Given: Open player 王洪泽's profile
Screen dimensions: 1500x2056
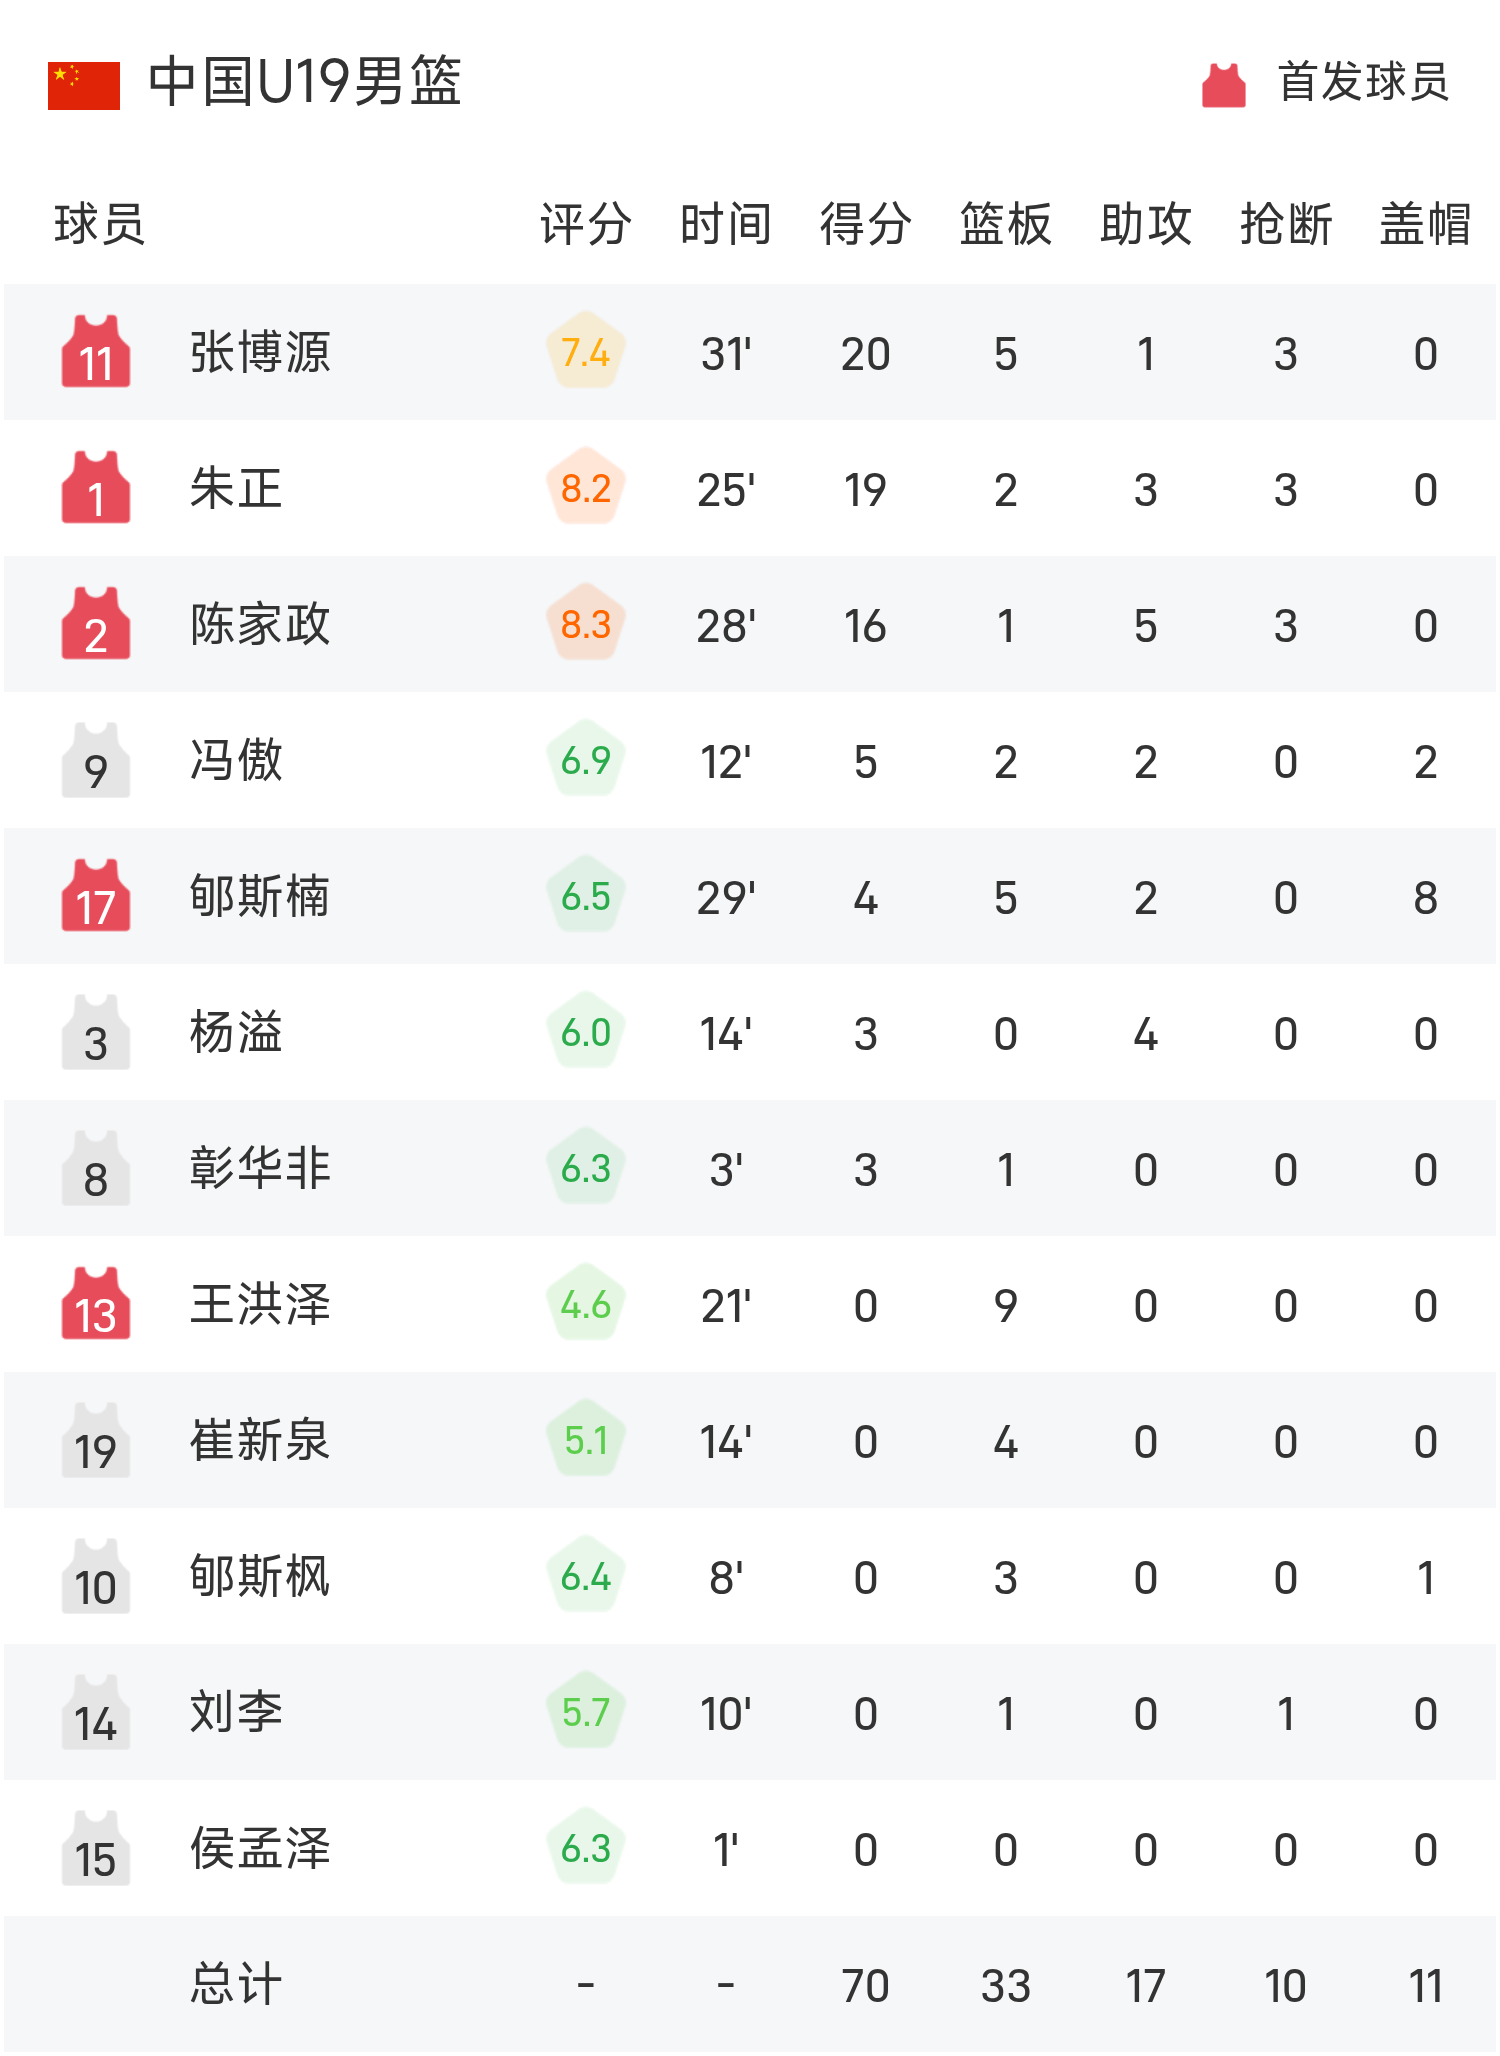Looking at the screenshot, I should coord(260,1305).
